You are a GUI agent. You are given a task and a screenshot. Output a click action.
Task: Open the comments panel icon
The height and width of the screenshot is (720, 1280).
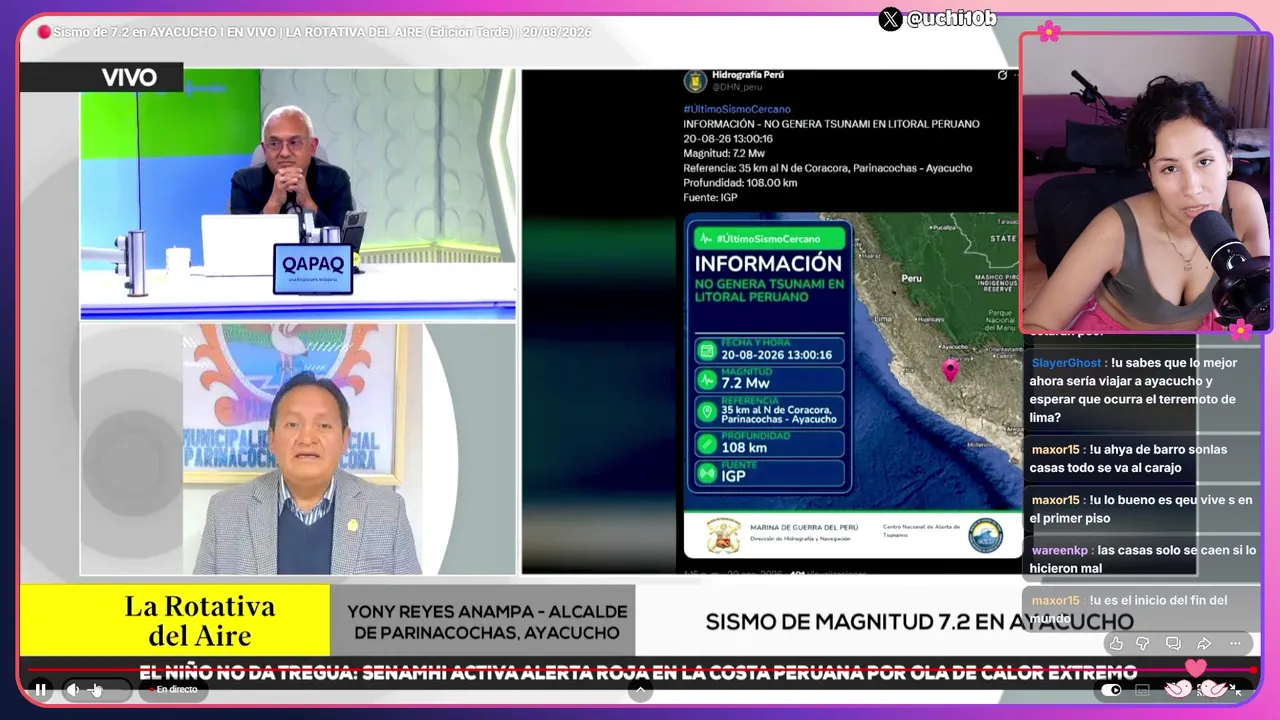[1173, 643]
